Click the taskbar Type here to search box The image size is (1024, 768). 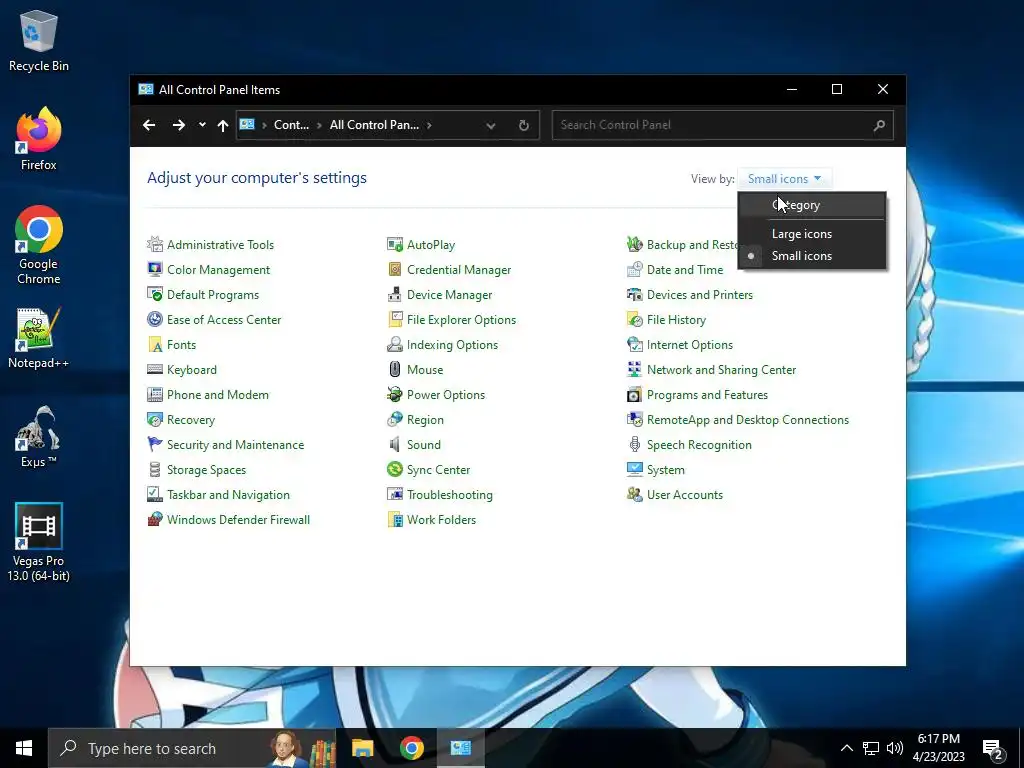(x=192, y=748)
